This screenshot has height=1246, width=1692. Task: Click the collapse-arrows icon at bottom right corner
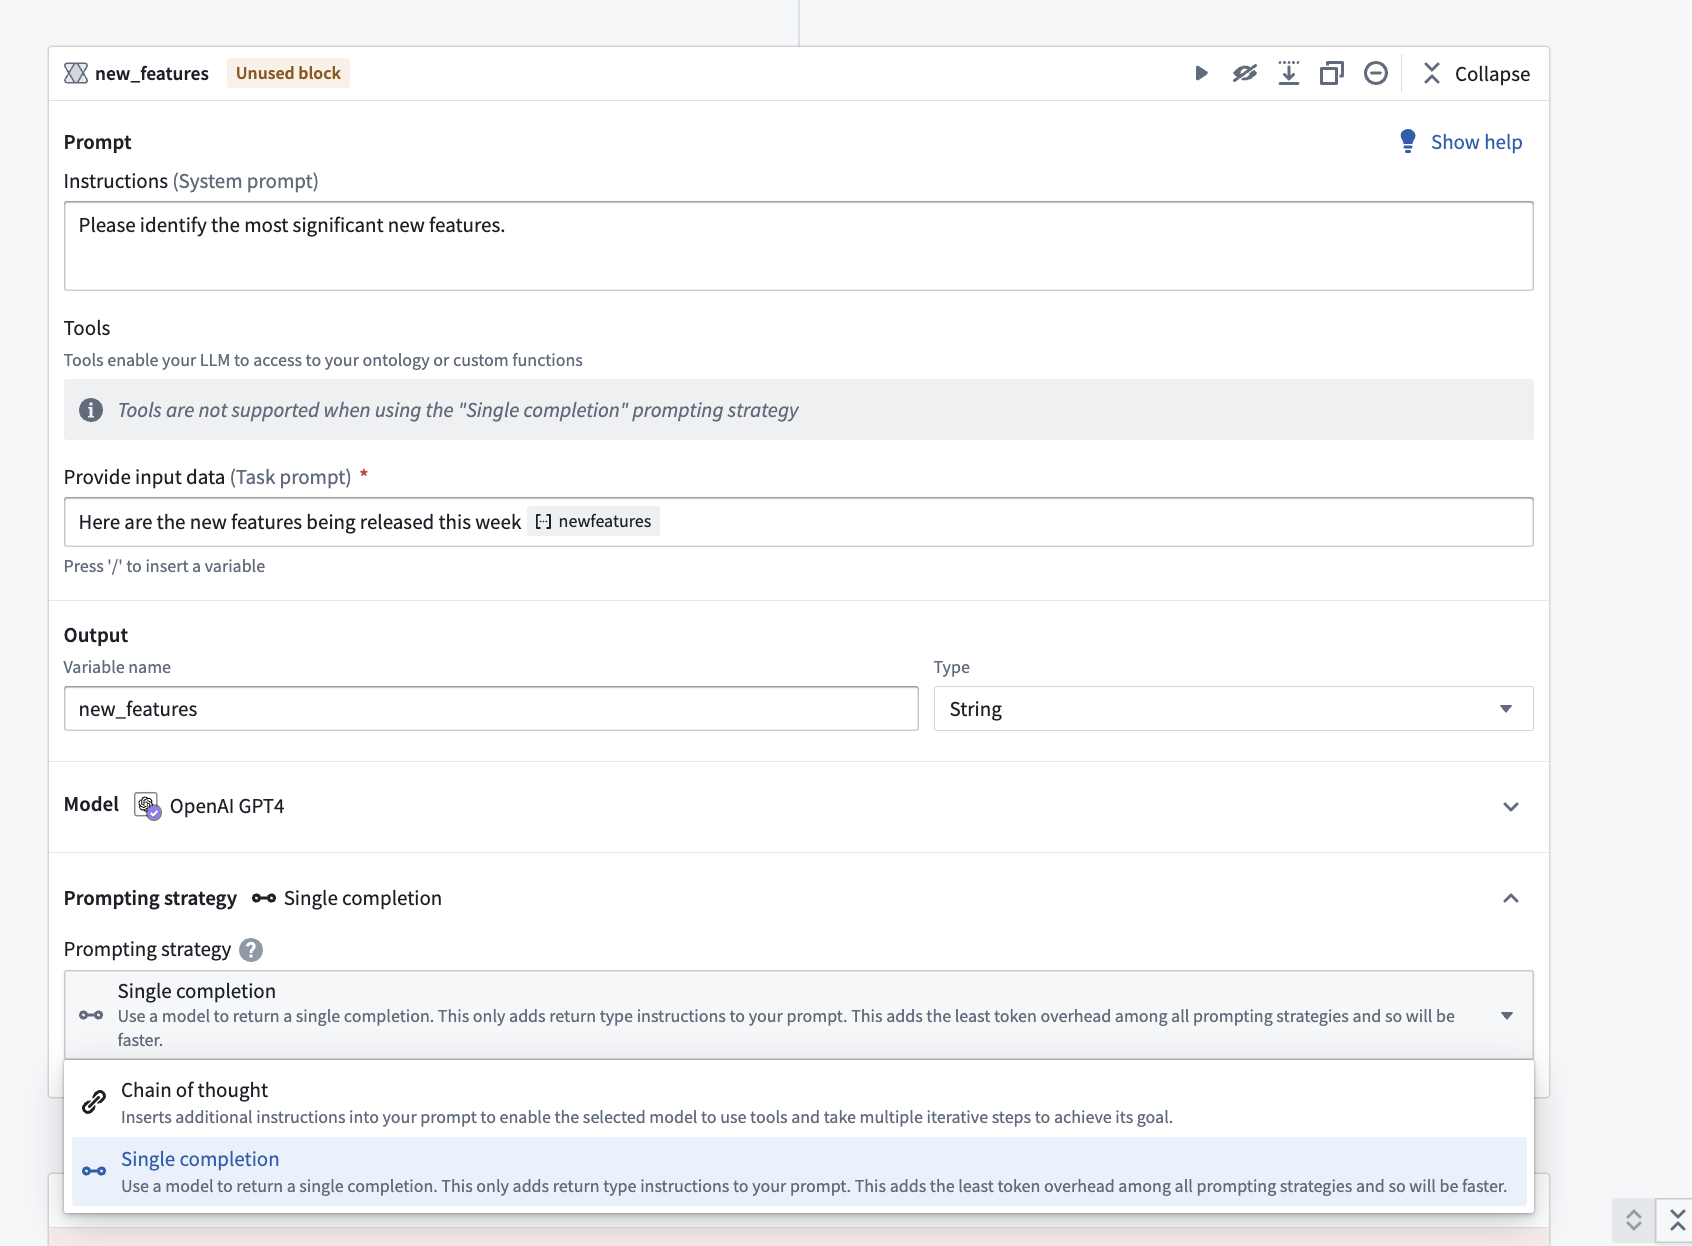pyautogui.click(x=1677, y=1220)
